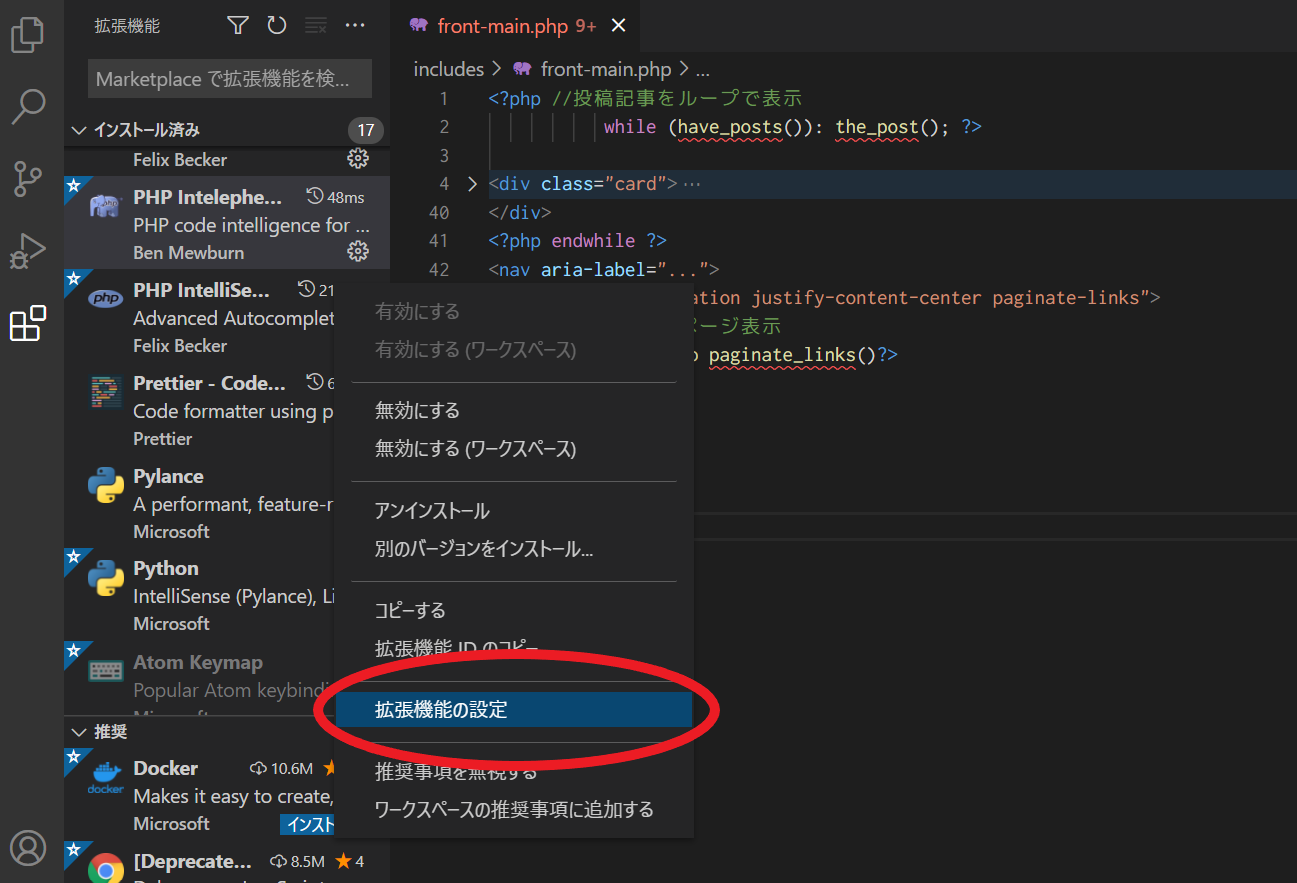Viewport: 1297px width, 883px height.
Task: Install Docker with インストール button
Action: tap(307, 824)
